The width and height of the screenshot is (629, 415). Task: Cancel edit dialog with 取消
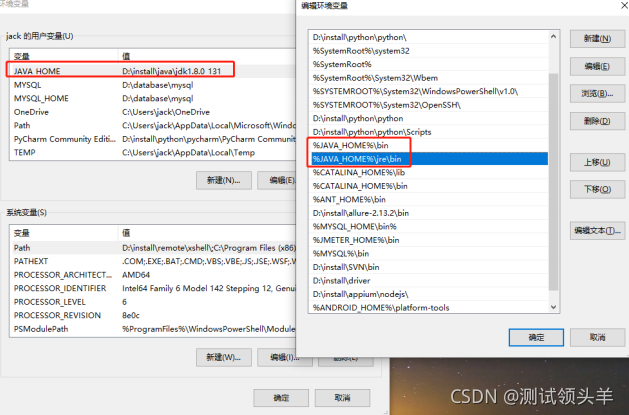[x=597, y=337]
